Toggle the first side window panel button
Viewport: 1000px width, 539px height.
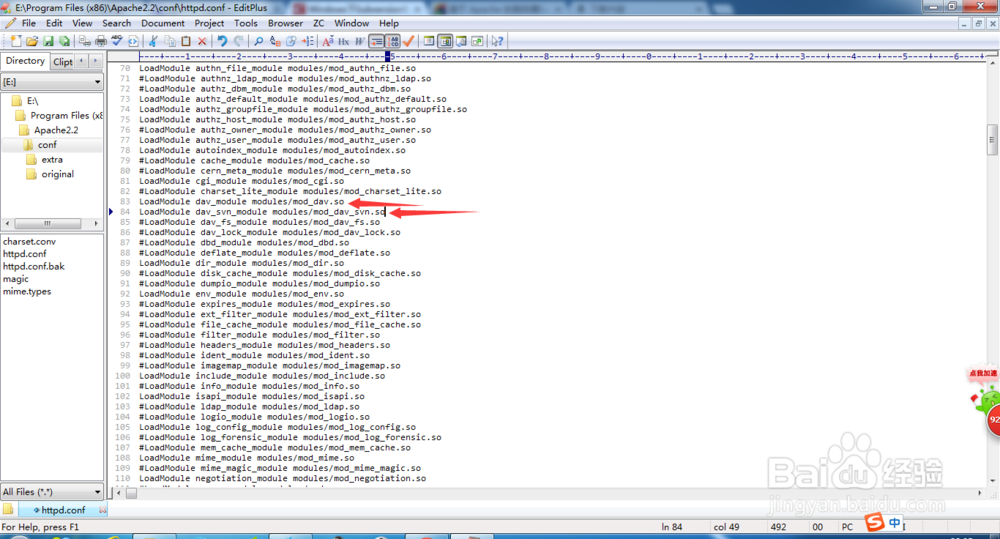coord(429,41)
